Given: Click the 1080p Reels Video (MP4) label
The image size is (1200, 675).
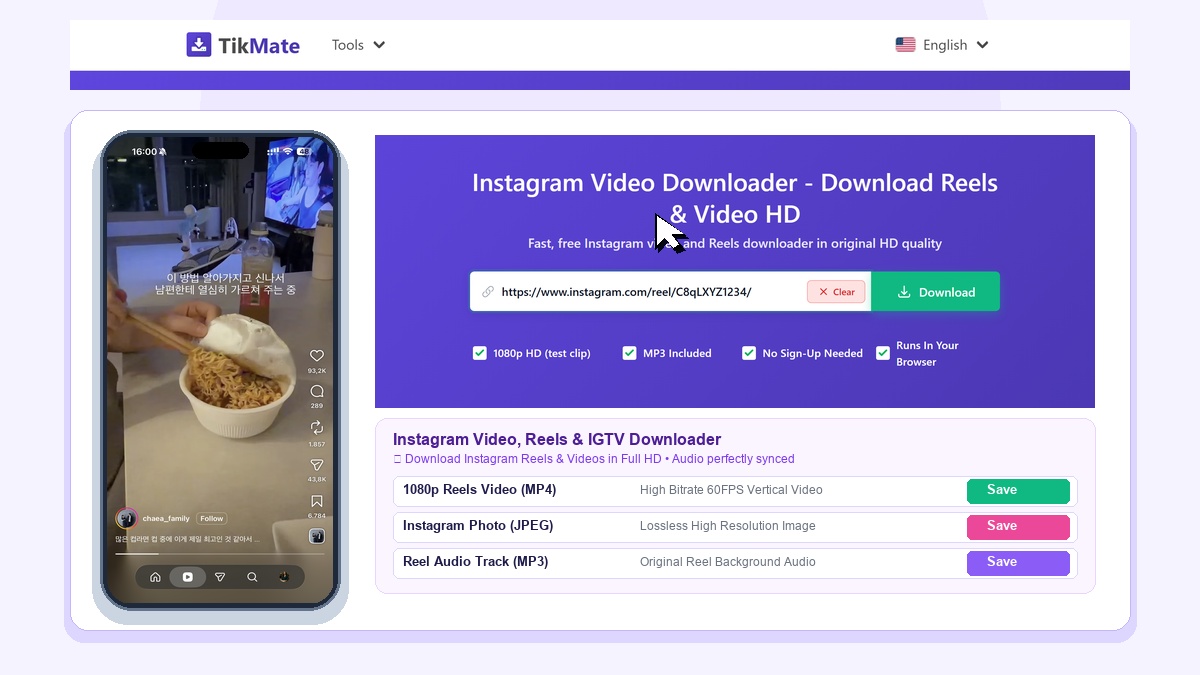Looking at the screenshot, I should click(479, 490).
